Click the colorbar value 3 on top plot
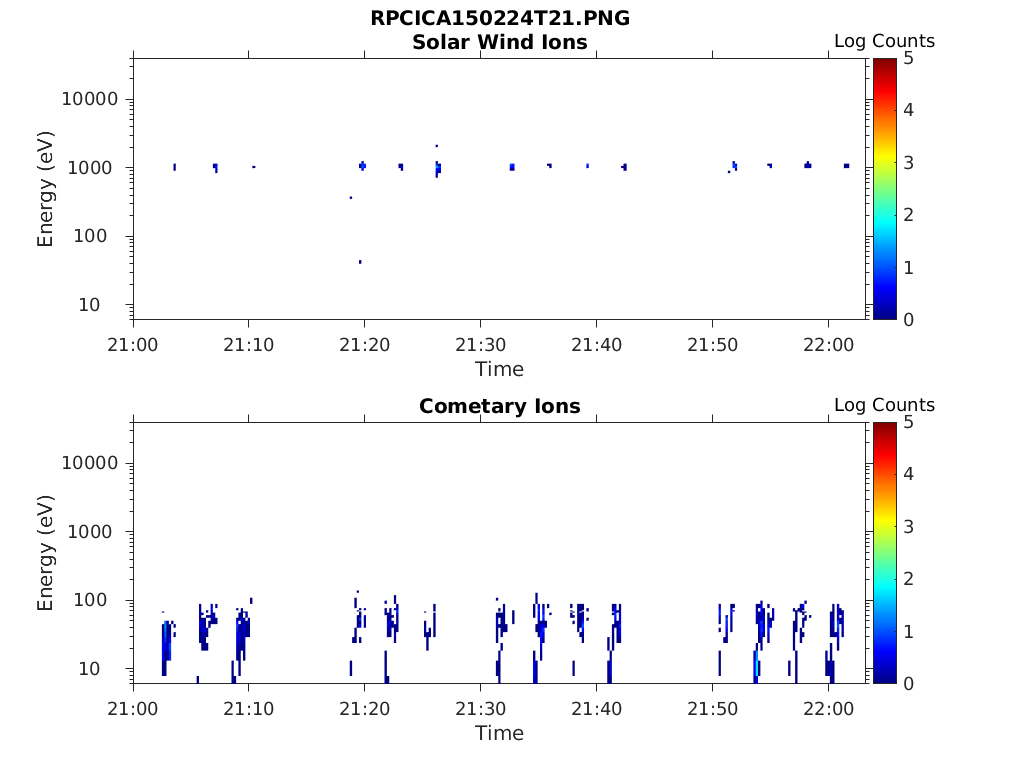 point(908,163)
